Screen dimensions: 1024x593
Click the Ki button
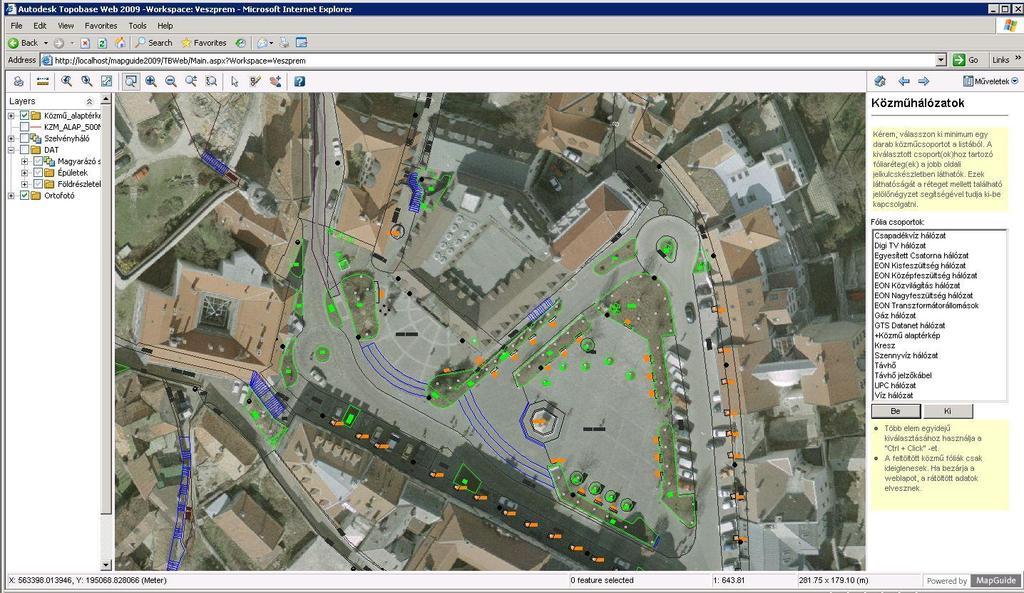click(x=948, y=411)
